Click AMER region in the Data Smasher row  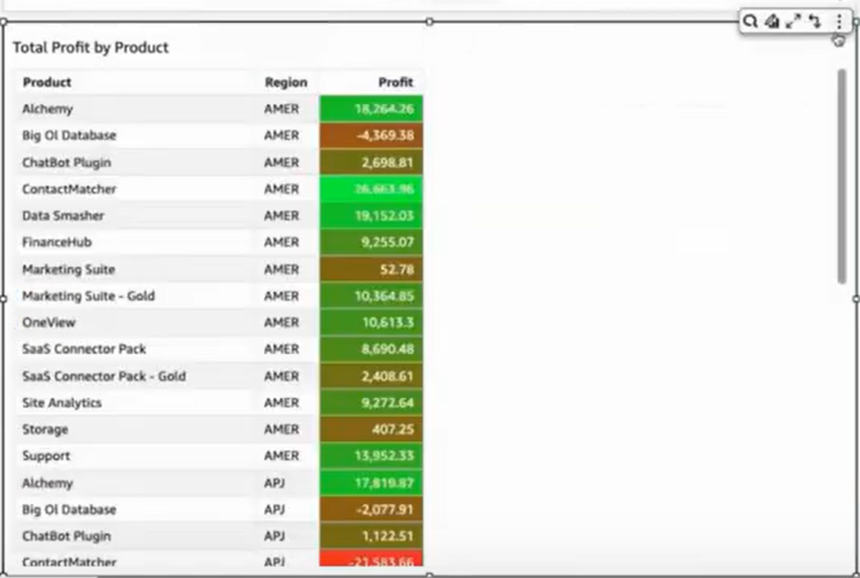tap(281, 216)
